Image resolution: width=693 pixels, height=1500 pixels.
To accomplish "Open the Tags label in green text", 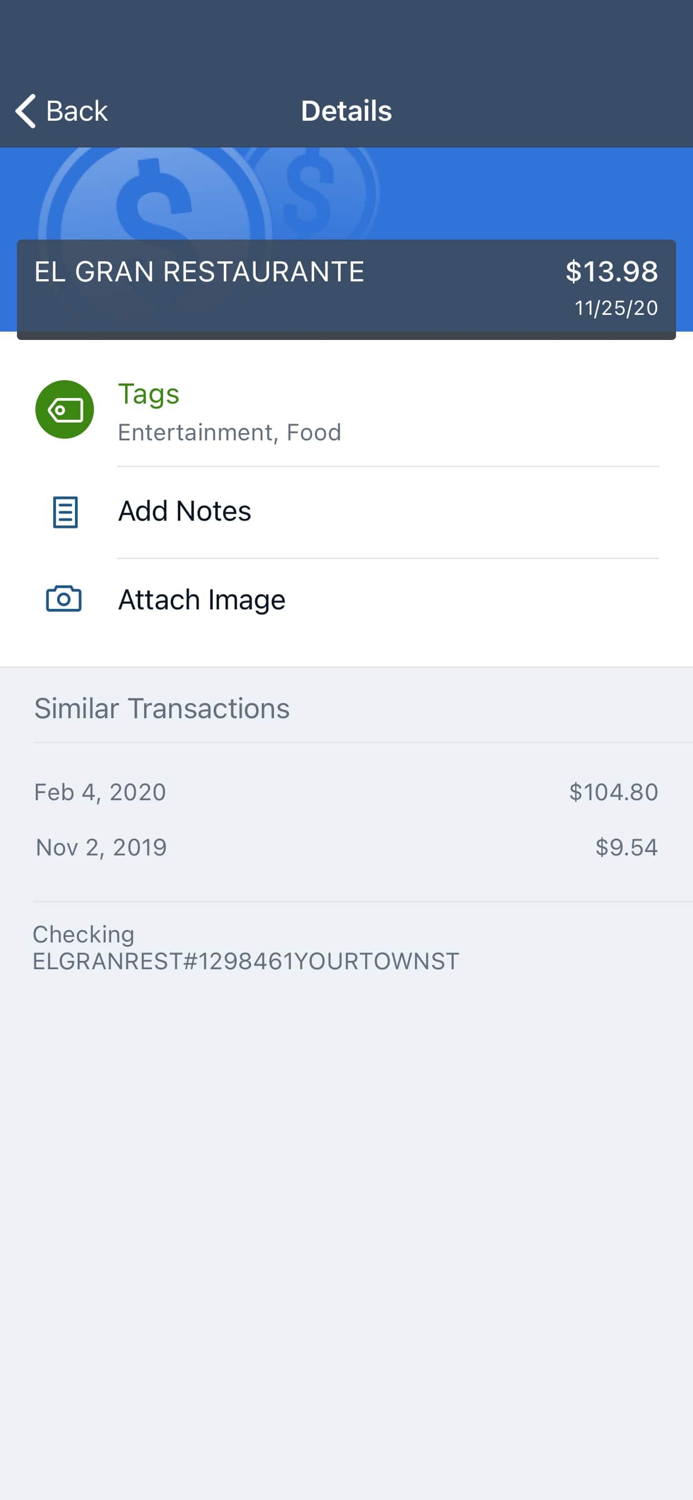I will (x=148, y=394).
